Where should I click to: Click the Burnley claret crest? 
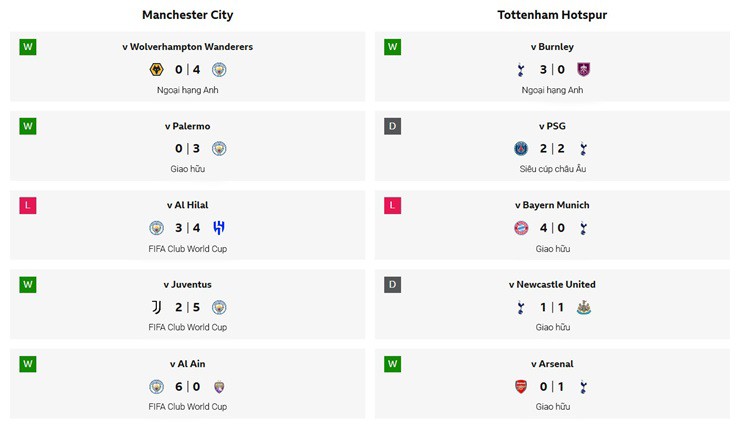(x=584, y=70)
